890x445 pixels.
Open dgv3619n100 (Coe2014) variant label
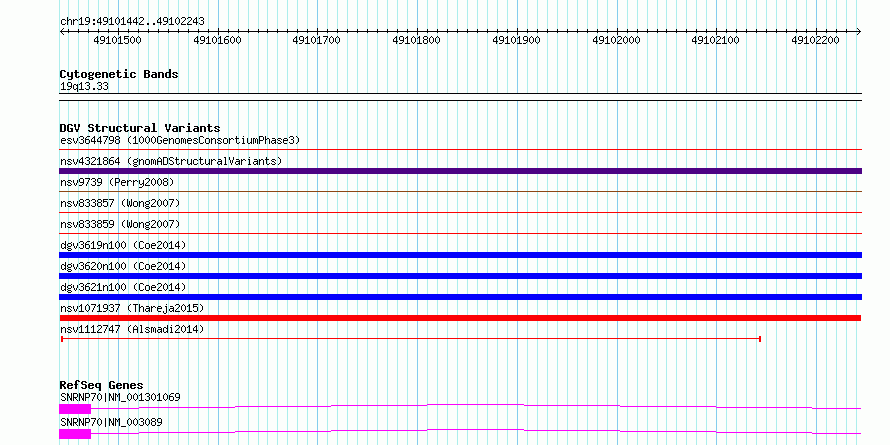[123, 245]
